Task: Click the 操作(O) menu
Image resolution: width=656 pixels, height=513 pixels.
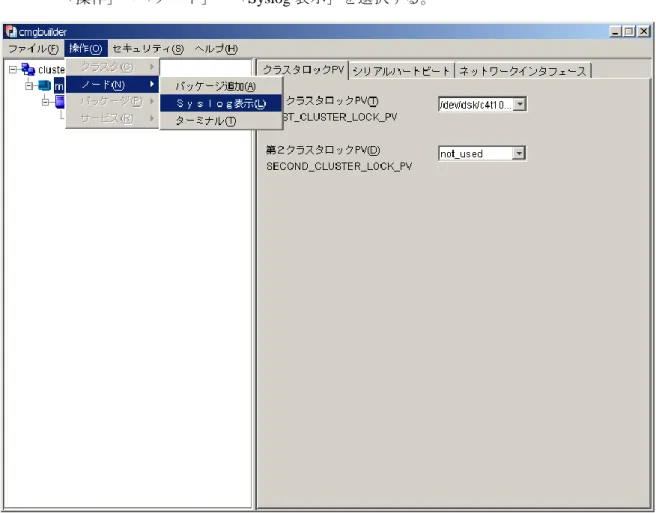Action: [86, 49]
